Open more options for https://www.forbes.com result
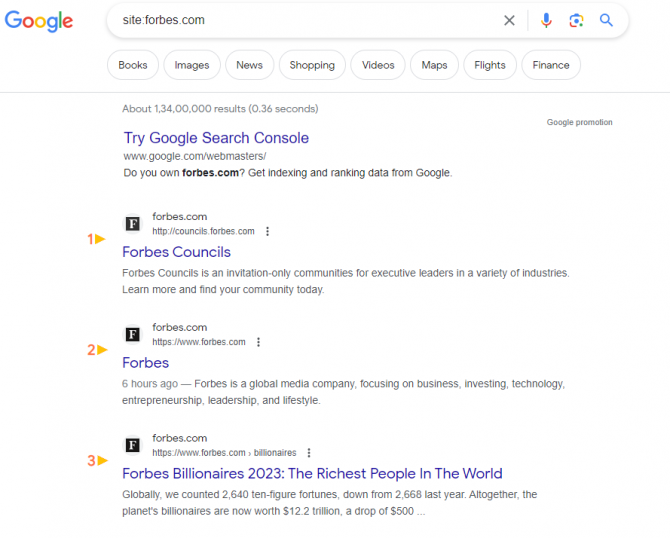The height and width of the screenshot is (538, 670). [259, 342]
